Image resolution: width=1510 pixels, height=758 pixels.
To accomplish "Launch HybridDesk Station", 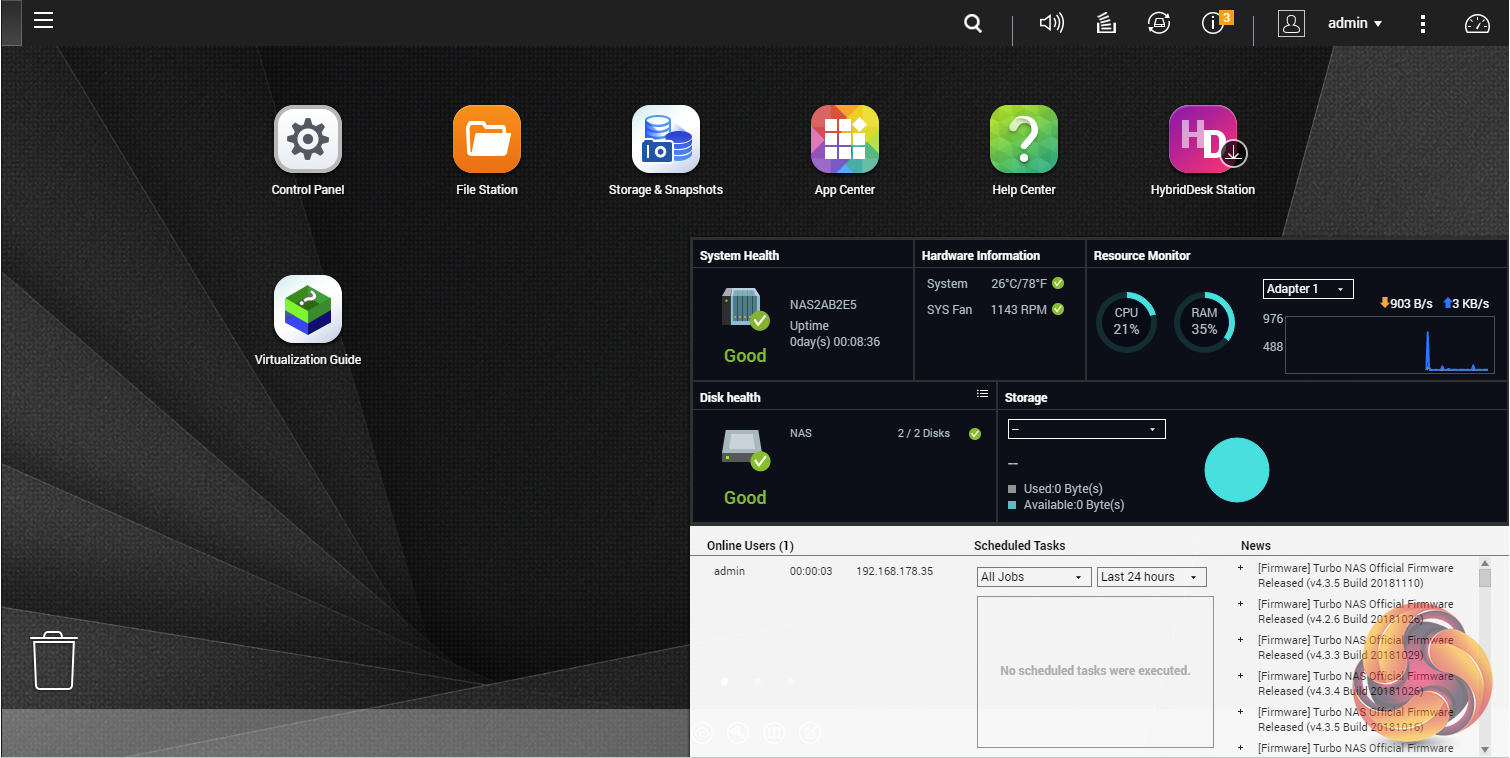I will 1203,139.
